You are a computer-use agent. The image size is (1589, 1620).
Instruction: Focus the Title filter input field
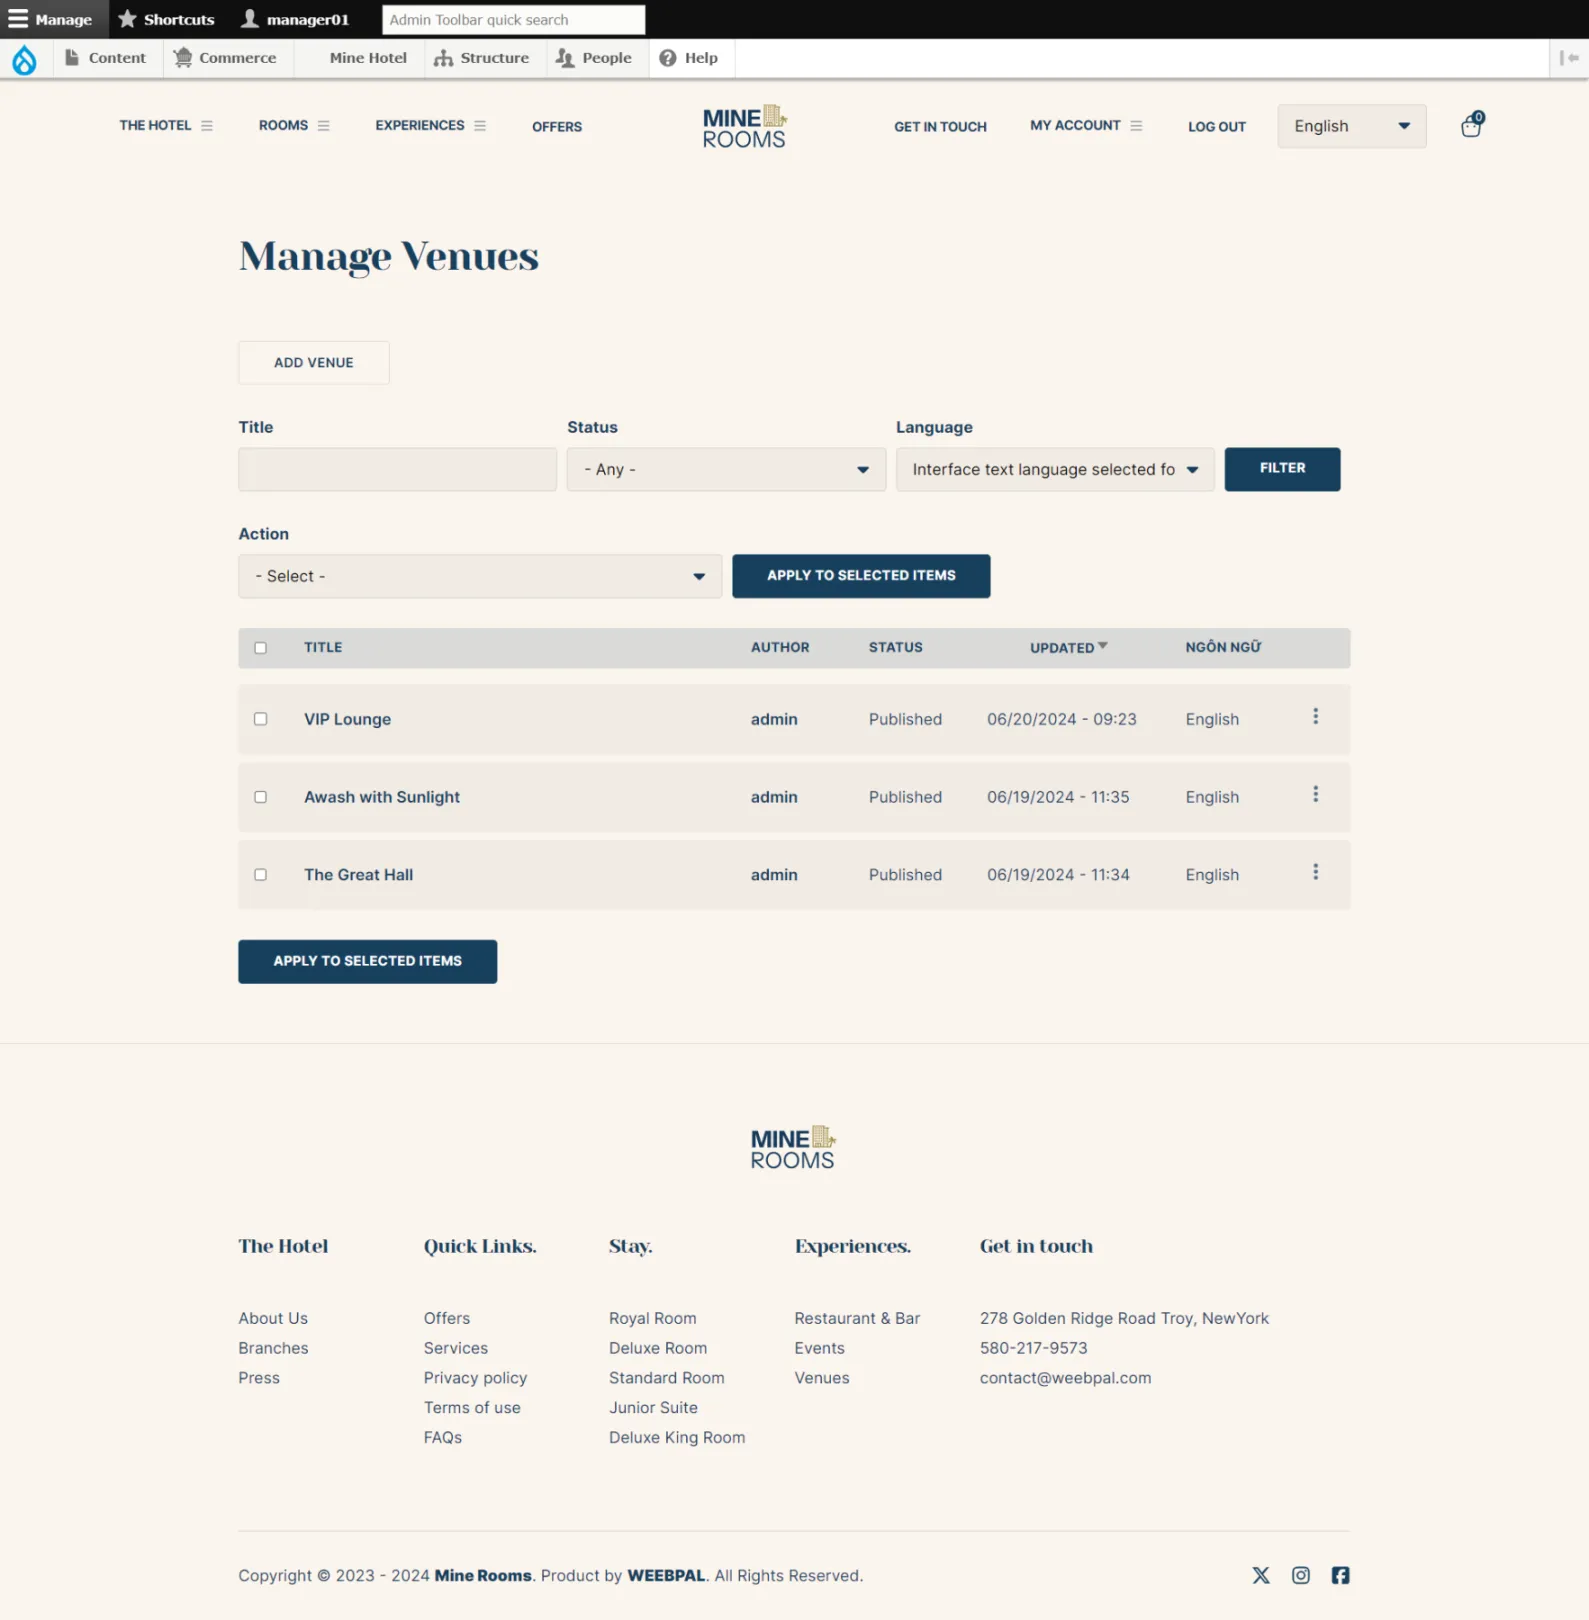tap(397, 469)
